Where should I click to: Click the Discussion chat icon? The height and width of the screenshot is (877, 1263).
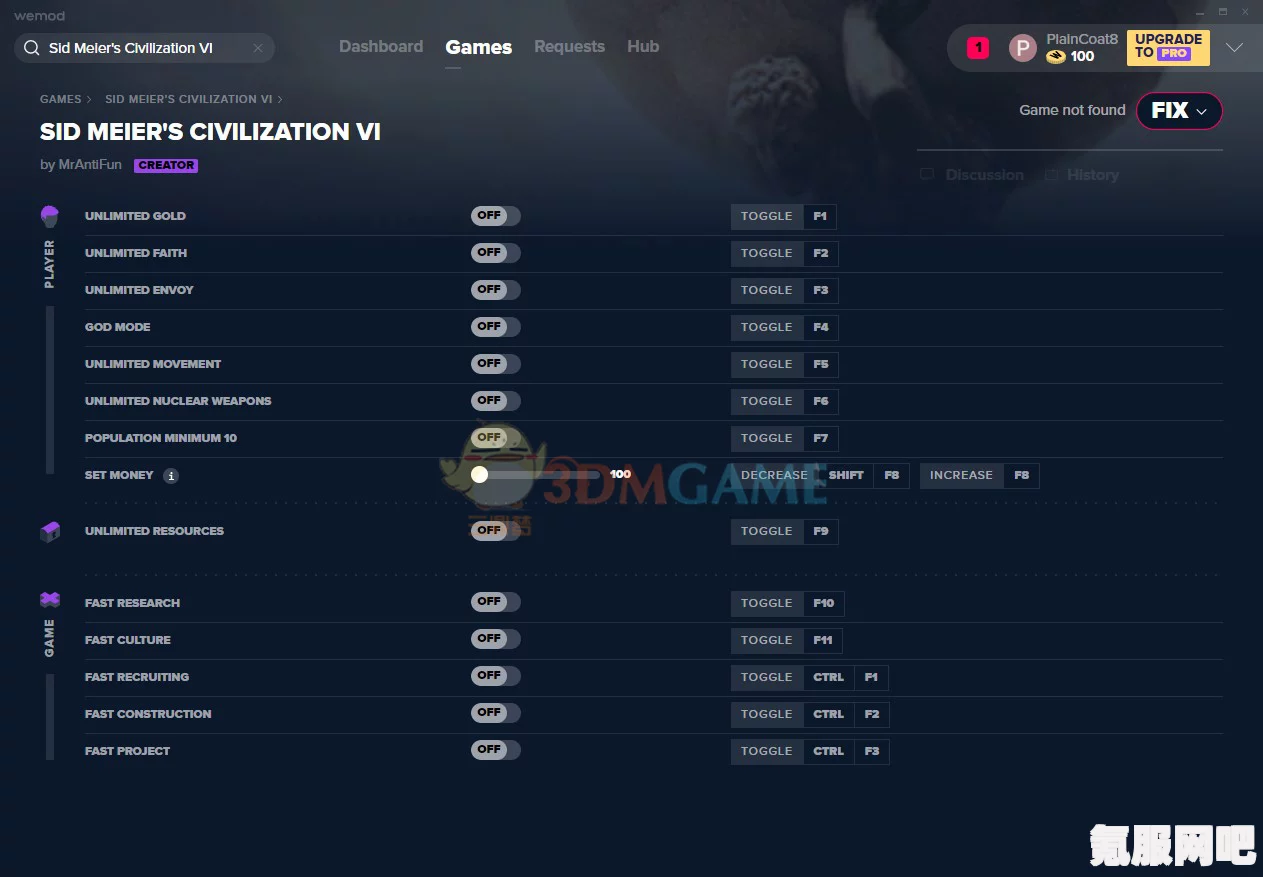(x=927, y=175)
